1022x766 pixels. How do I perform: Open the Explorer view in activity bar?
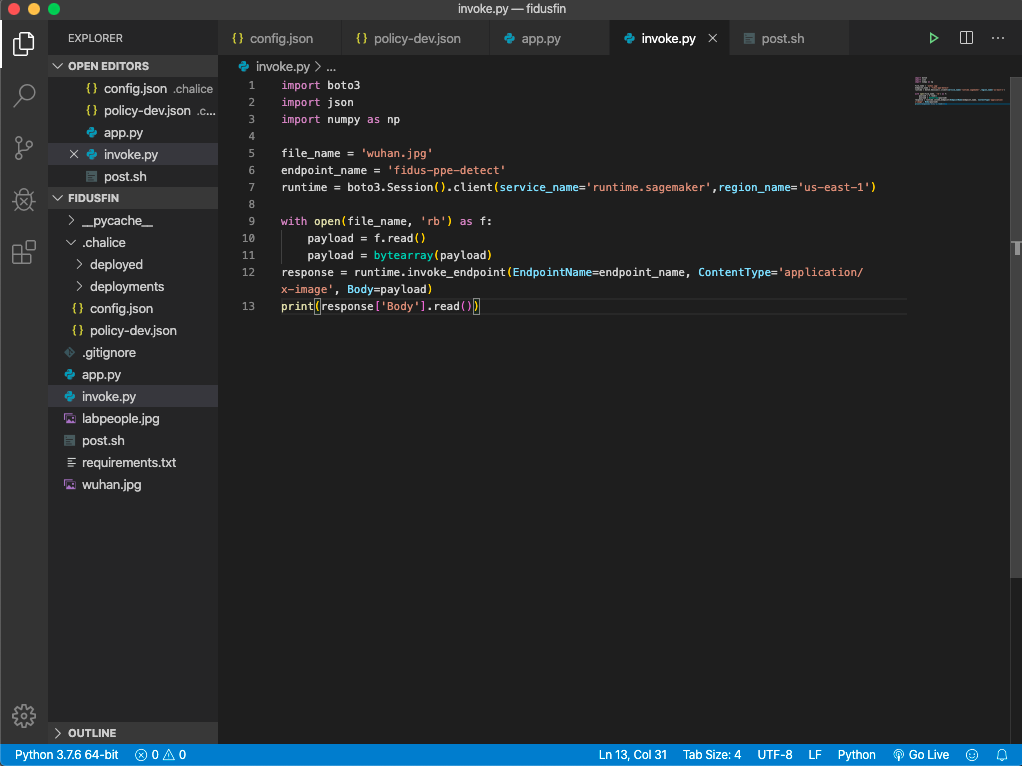[23, 44]
